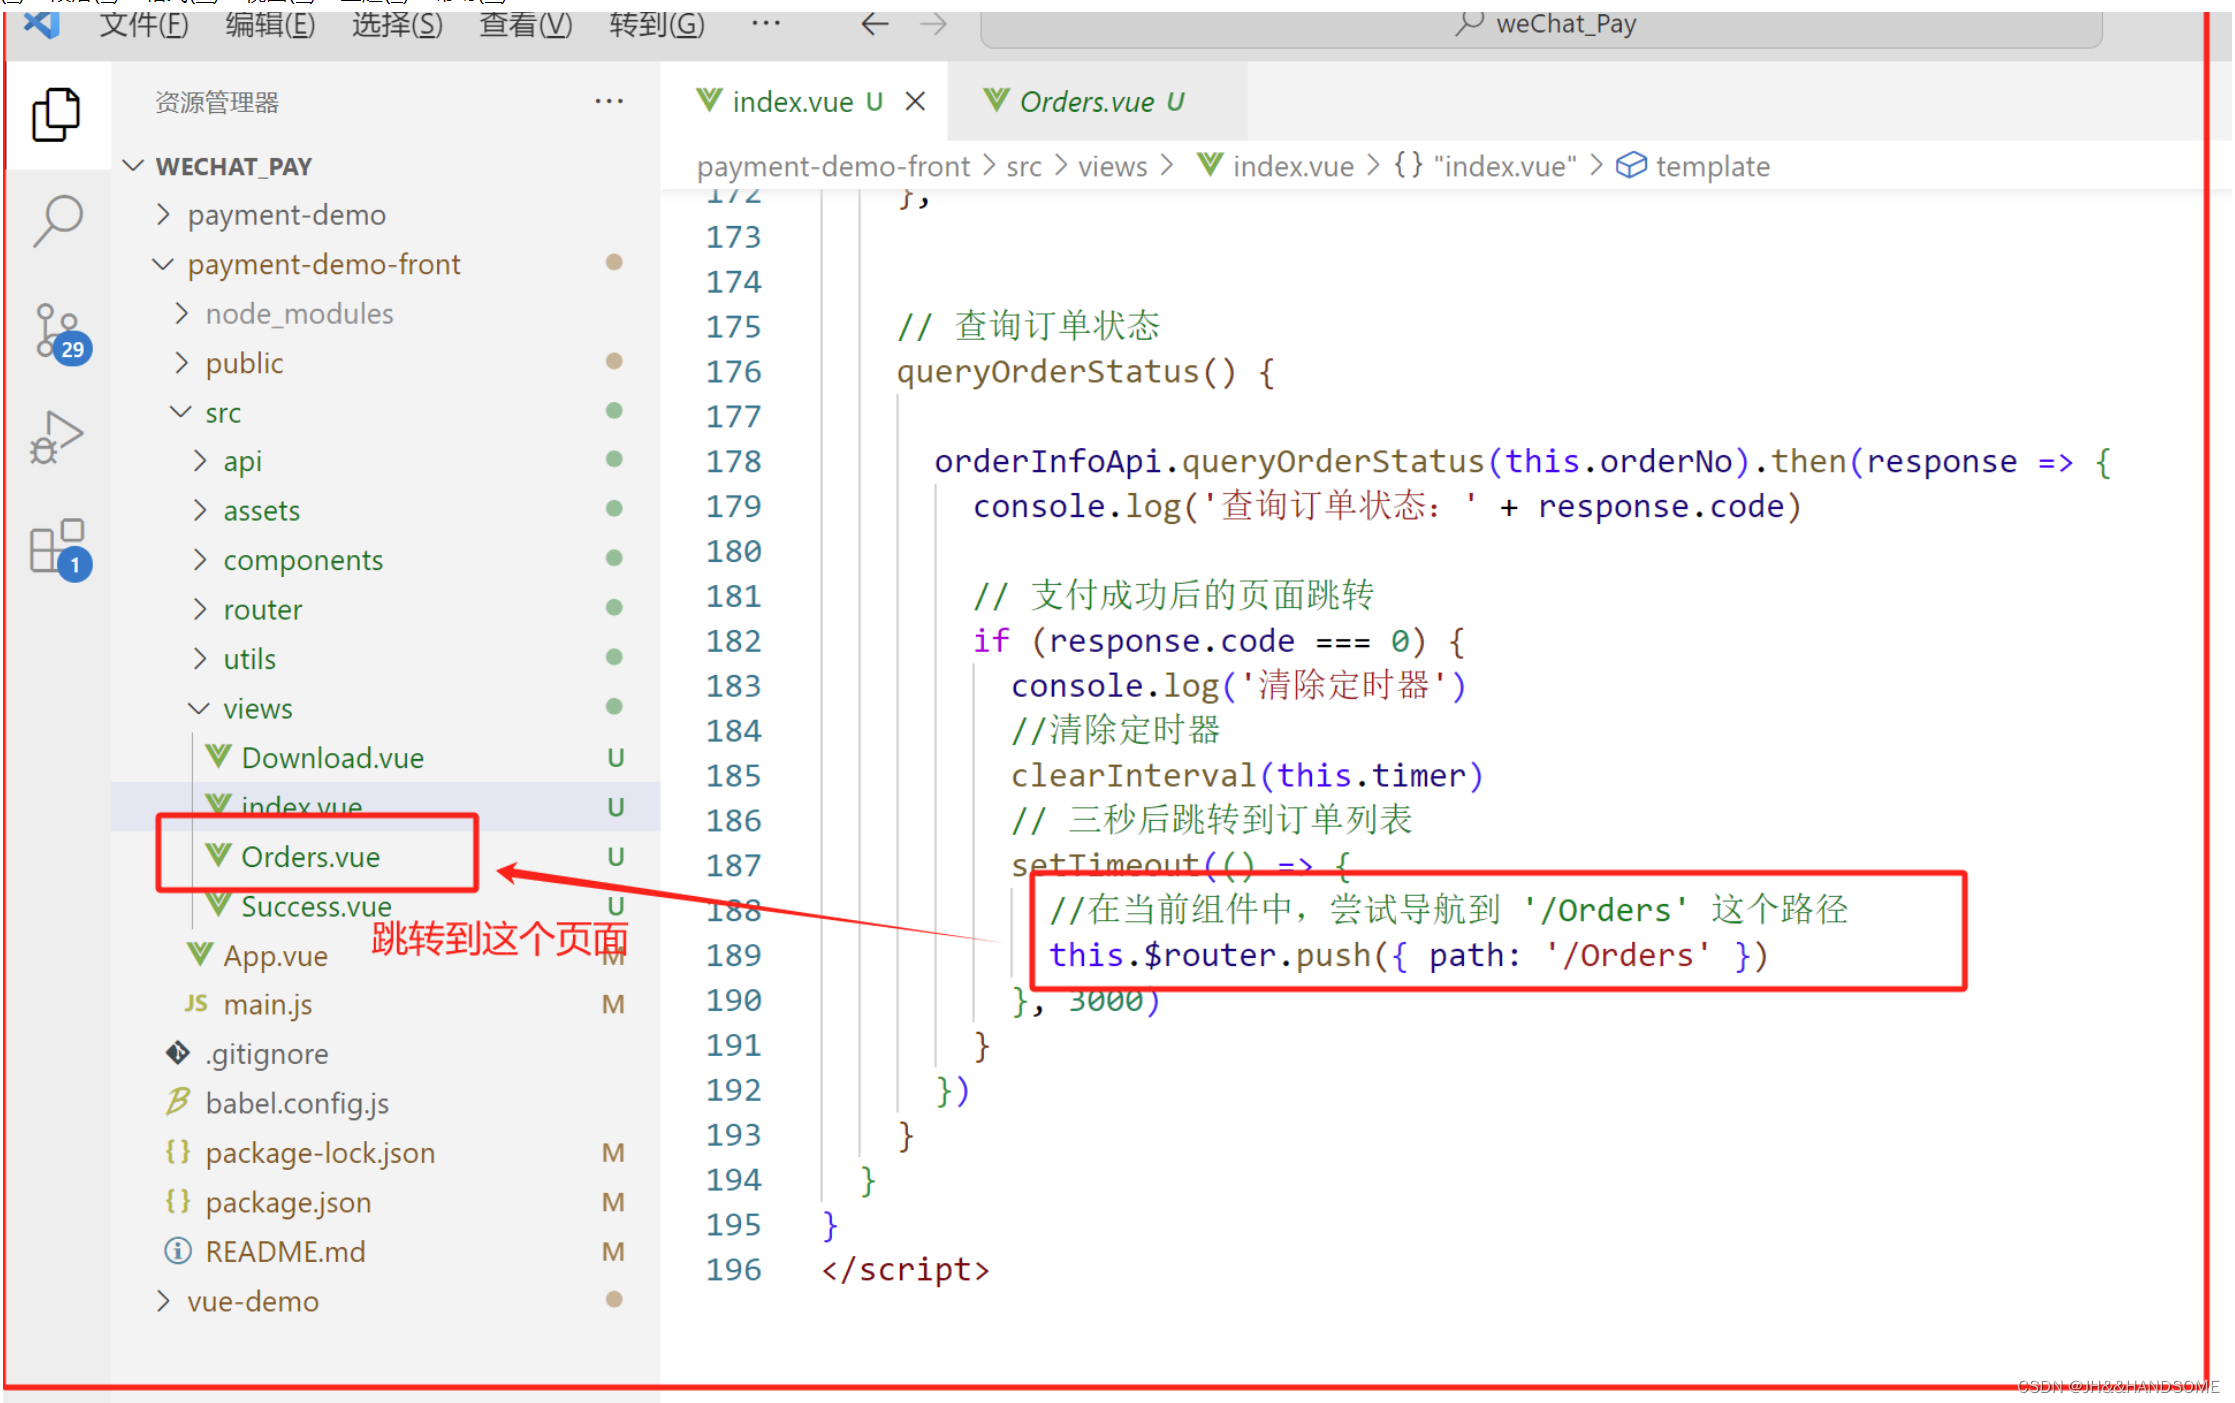Viewport: 2235px width, 1403px height.
Task: Click the Babel icon beside babel.config.js
Action: click(x=178, y=1102)
